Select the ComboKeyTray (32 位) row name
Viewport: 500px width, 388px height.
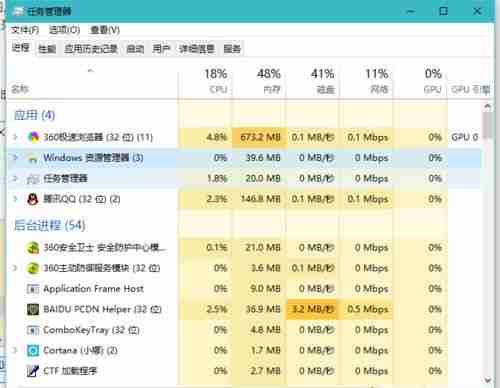tap(91, 330)
